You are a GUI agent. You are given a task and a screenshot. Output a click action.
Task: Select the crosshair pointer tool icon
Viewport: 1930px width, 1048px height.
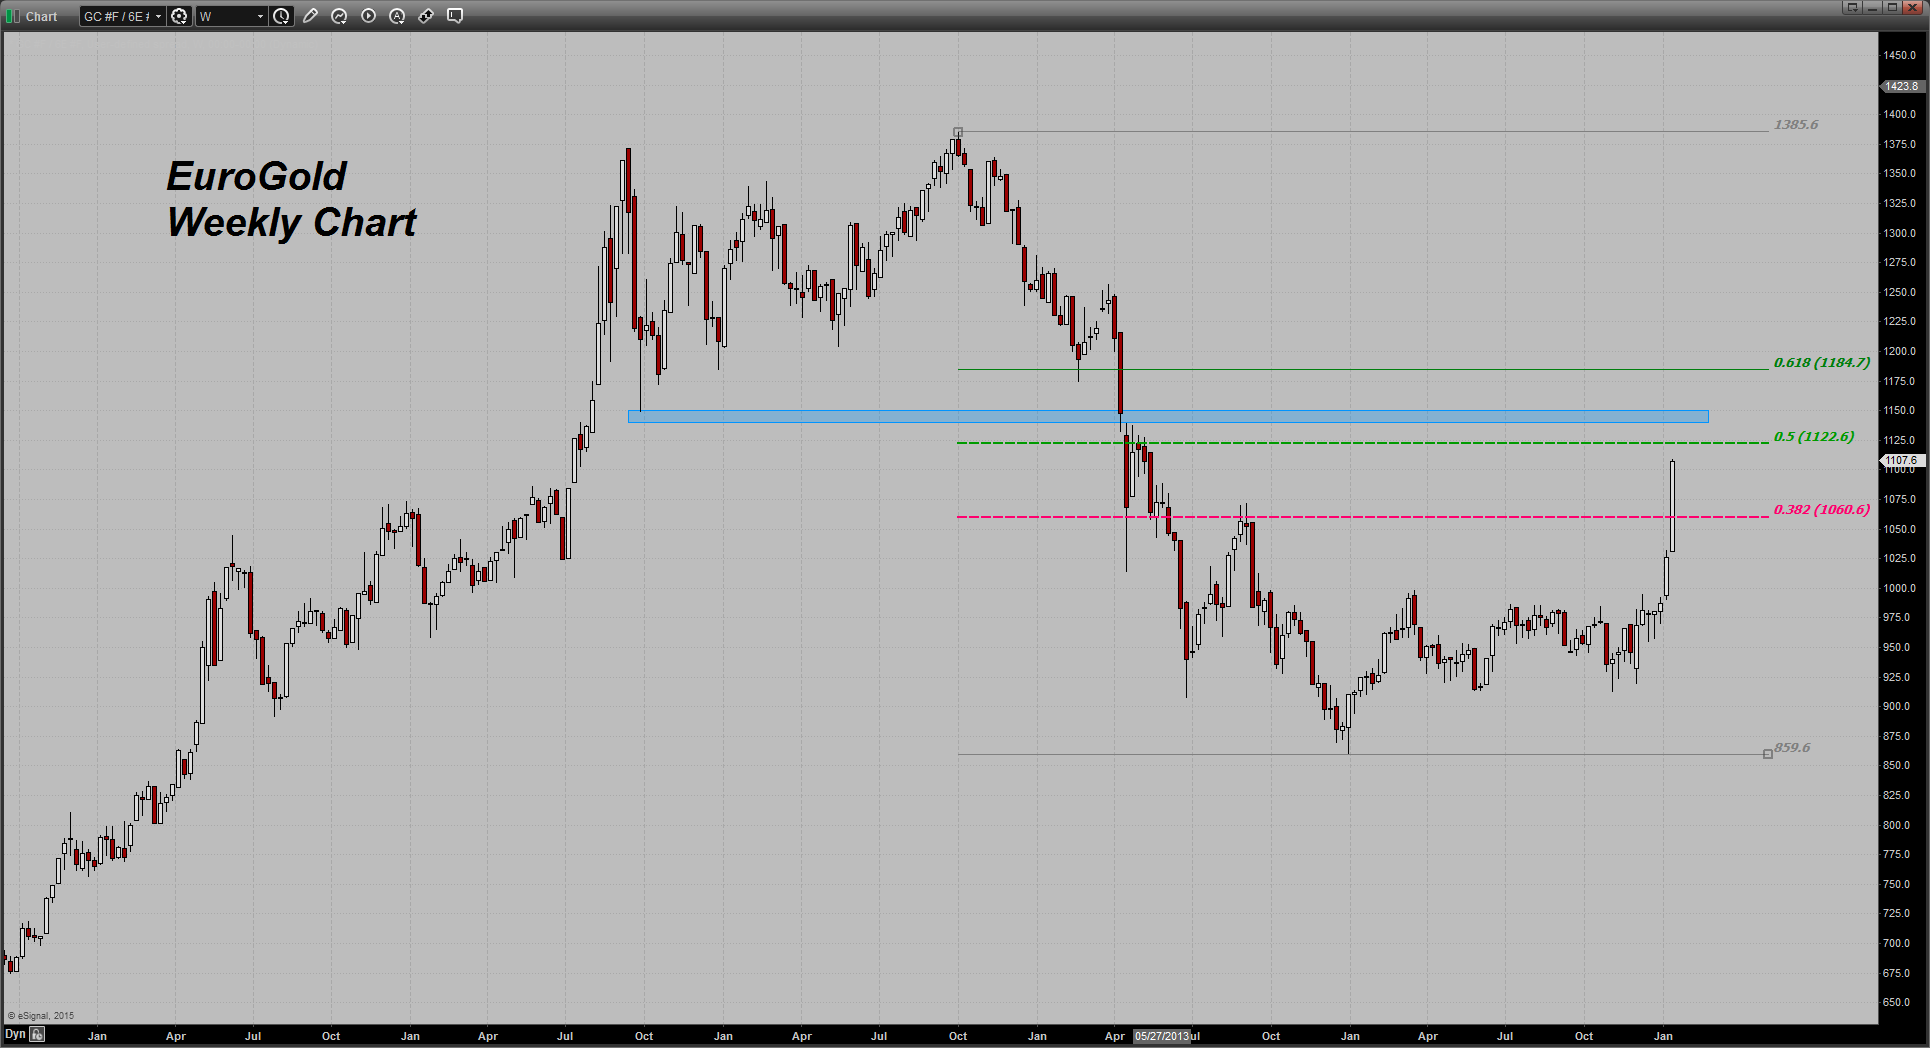(426, 16)
